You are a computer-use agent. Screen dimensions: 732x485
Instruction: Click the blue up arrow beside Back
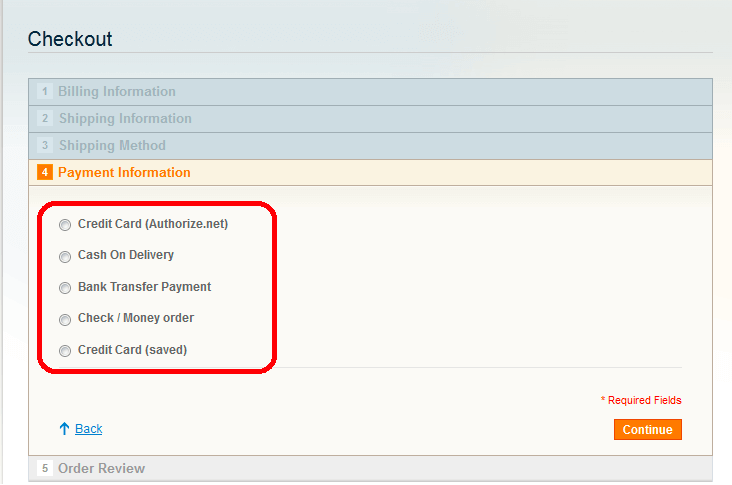click(64, 429)
